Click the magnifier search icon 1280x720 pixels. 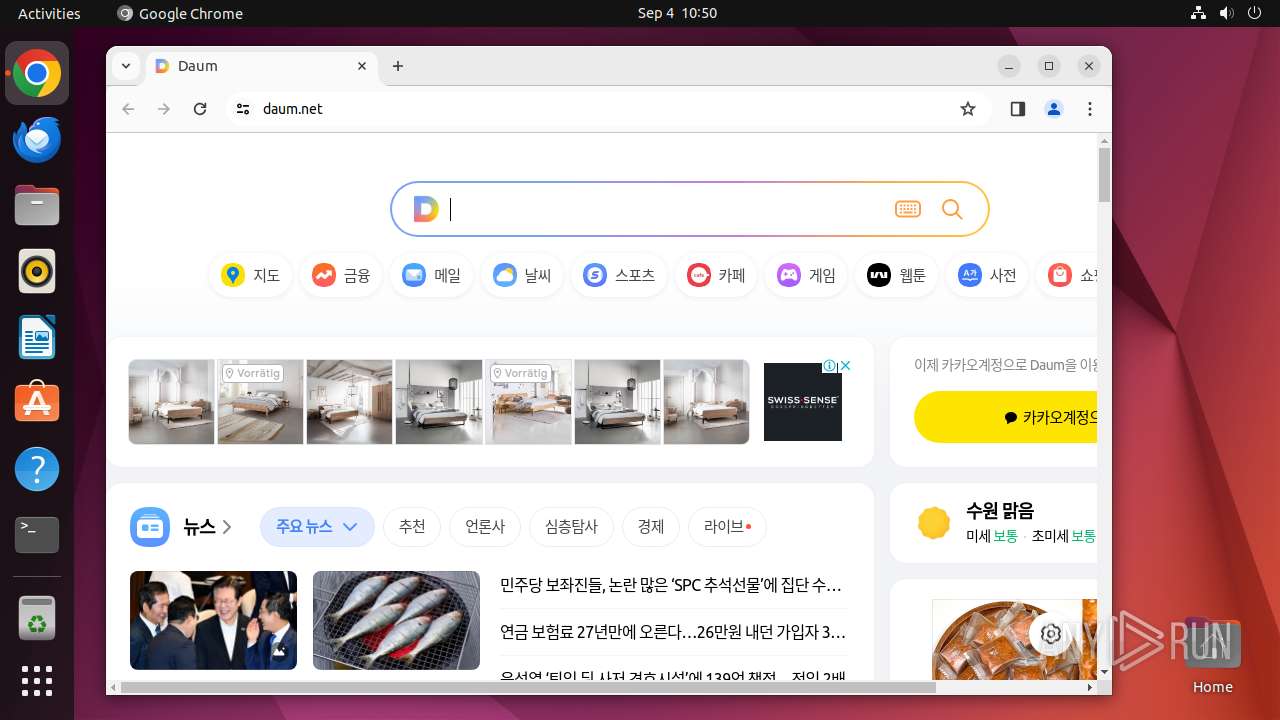click(952, 209)
